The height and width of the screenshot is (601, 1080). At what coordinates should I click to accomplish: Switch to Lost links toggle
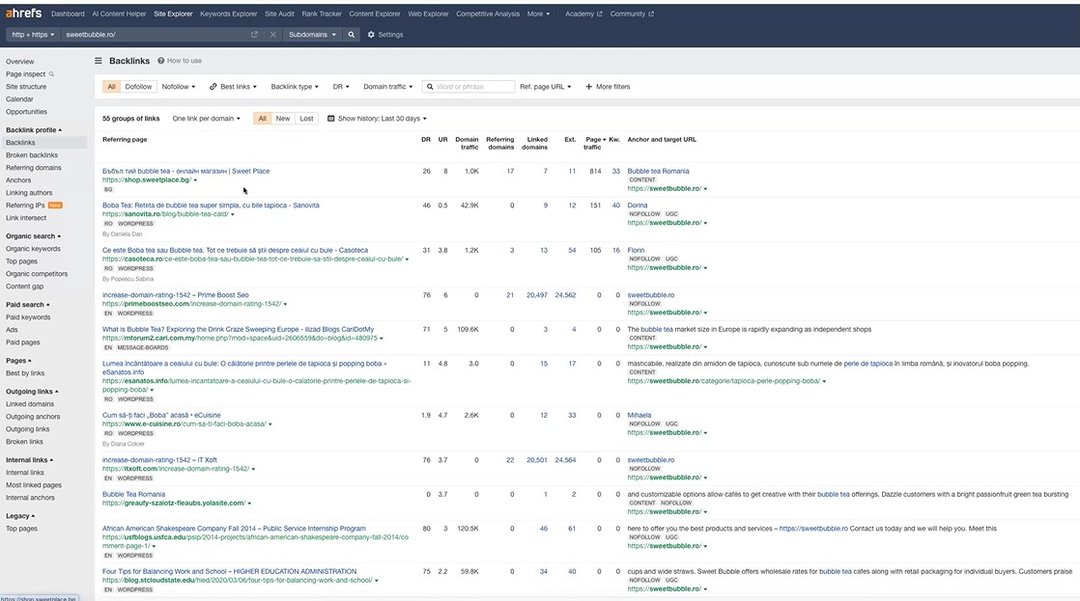306,118
